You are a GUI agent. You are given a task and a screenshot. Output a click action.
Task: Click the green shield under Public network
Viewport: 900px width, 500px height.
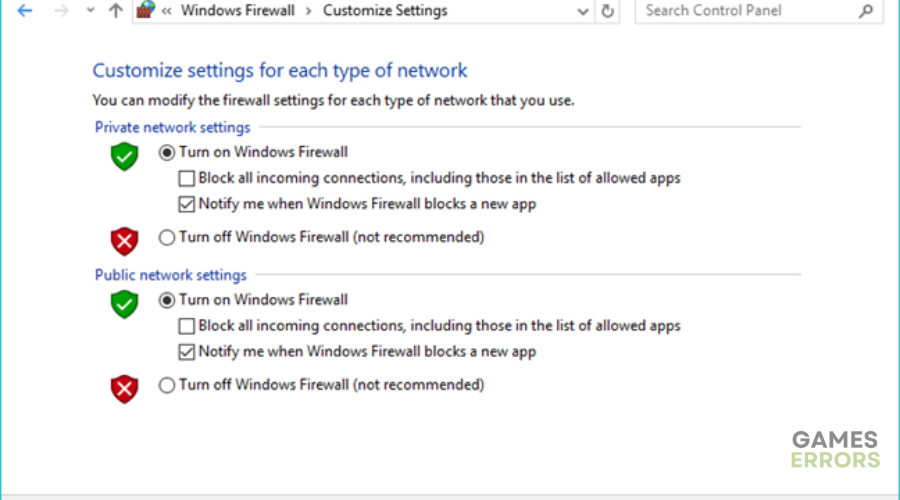click(x=125, y=304)
